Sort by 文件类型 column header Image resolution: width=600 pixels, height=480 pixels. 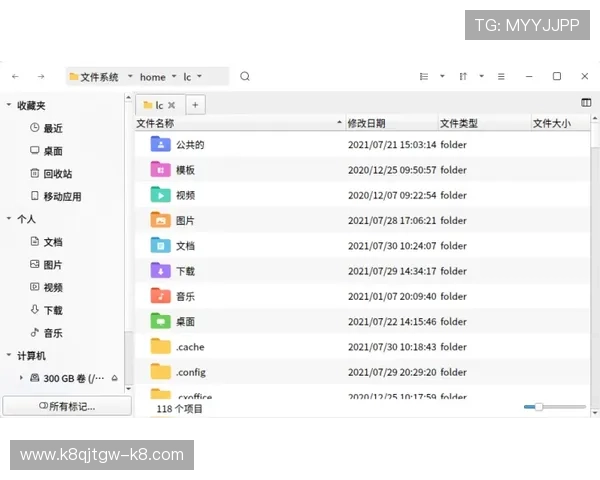pos(484,123)
